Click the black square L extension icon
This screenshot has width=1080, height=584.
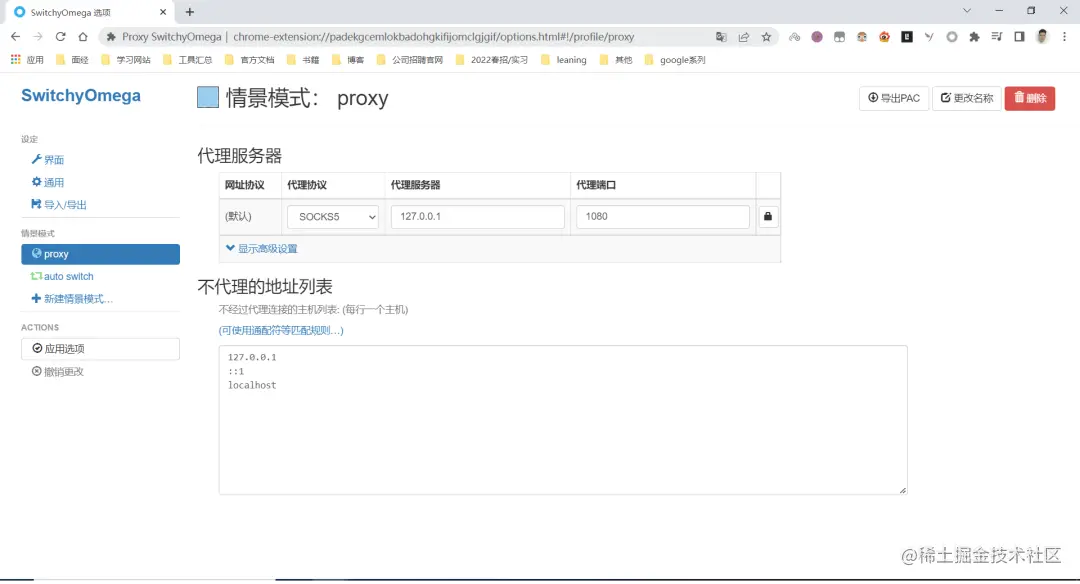tap(907, 37)
